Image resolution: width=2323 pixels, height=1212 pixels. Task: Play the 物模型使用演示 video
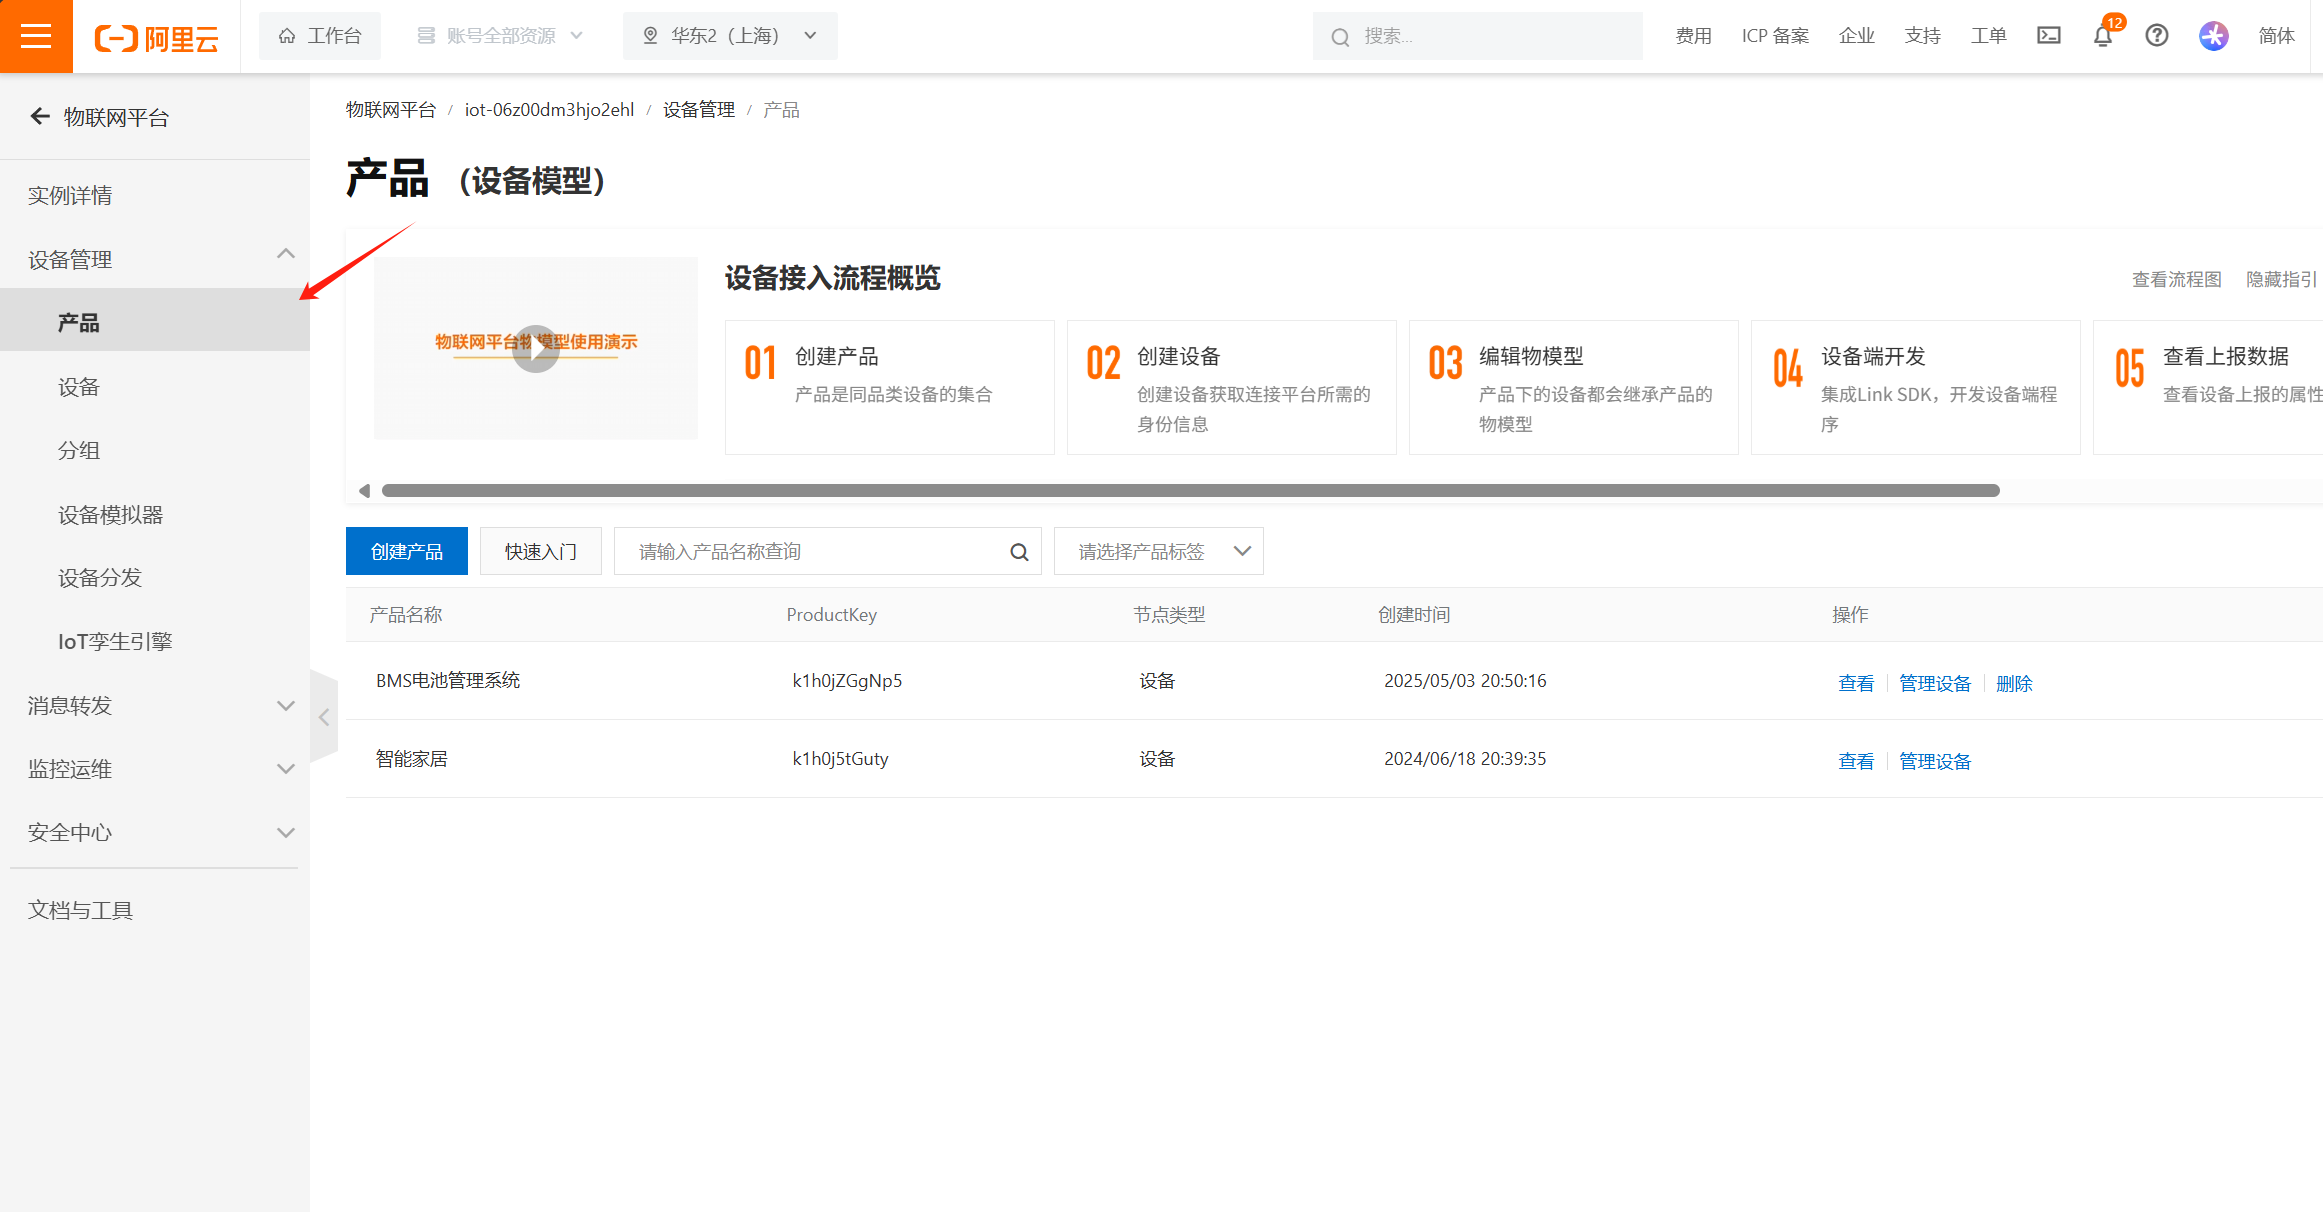pos(536,348)
